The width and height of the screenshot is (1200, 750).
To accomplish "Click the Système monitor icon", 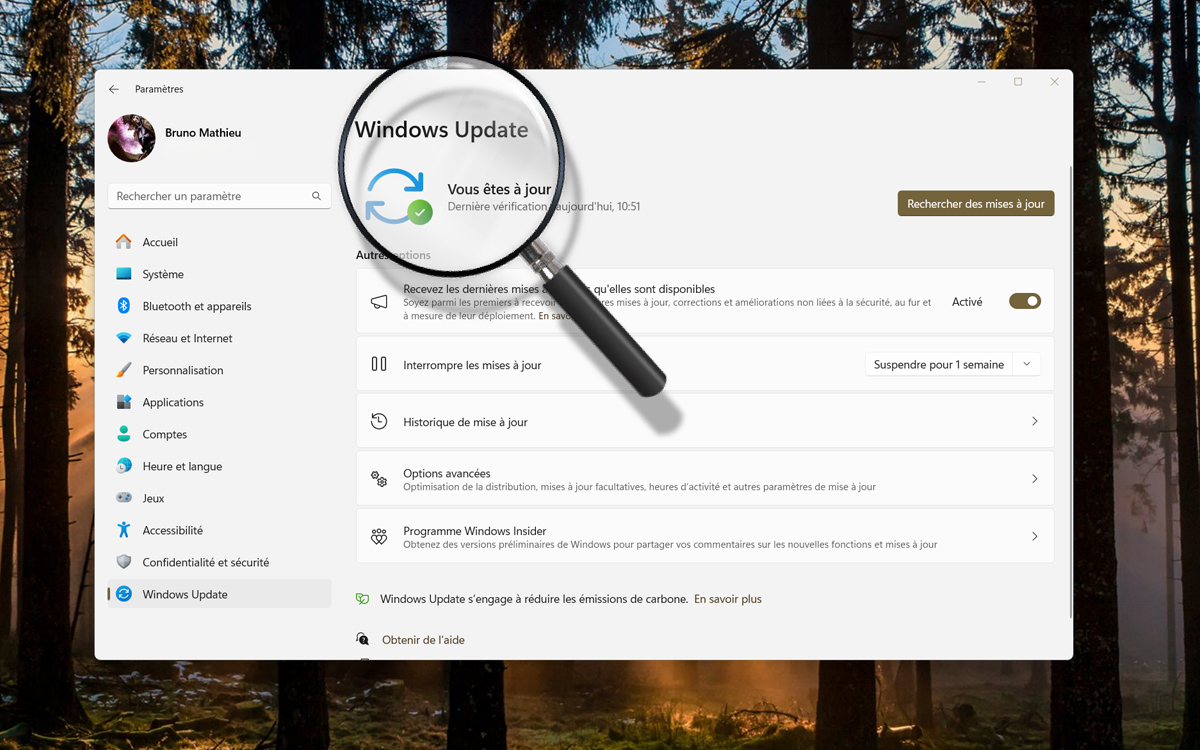I will click(x=123, y=274).
